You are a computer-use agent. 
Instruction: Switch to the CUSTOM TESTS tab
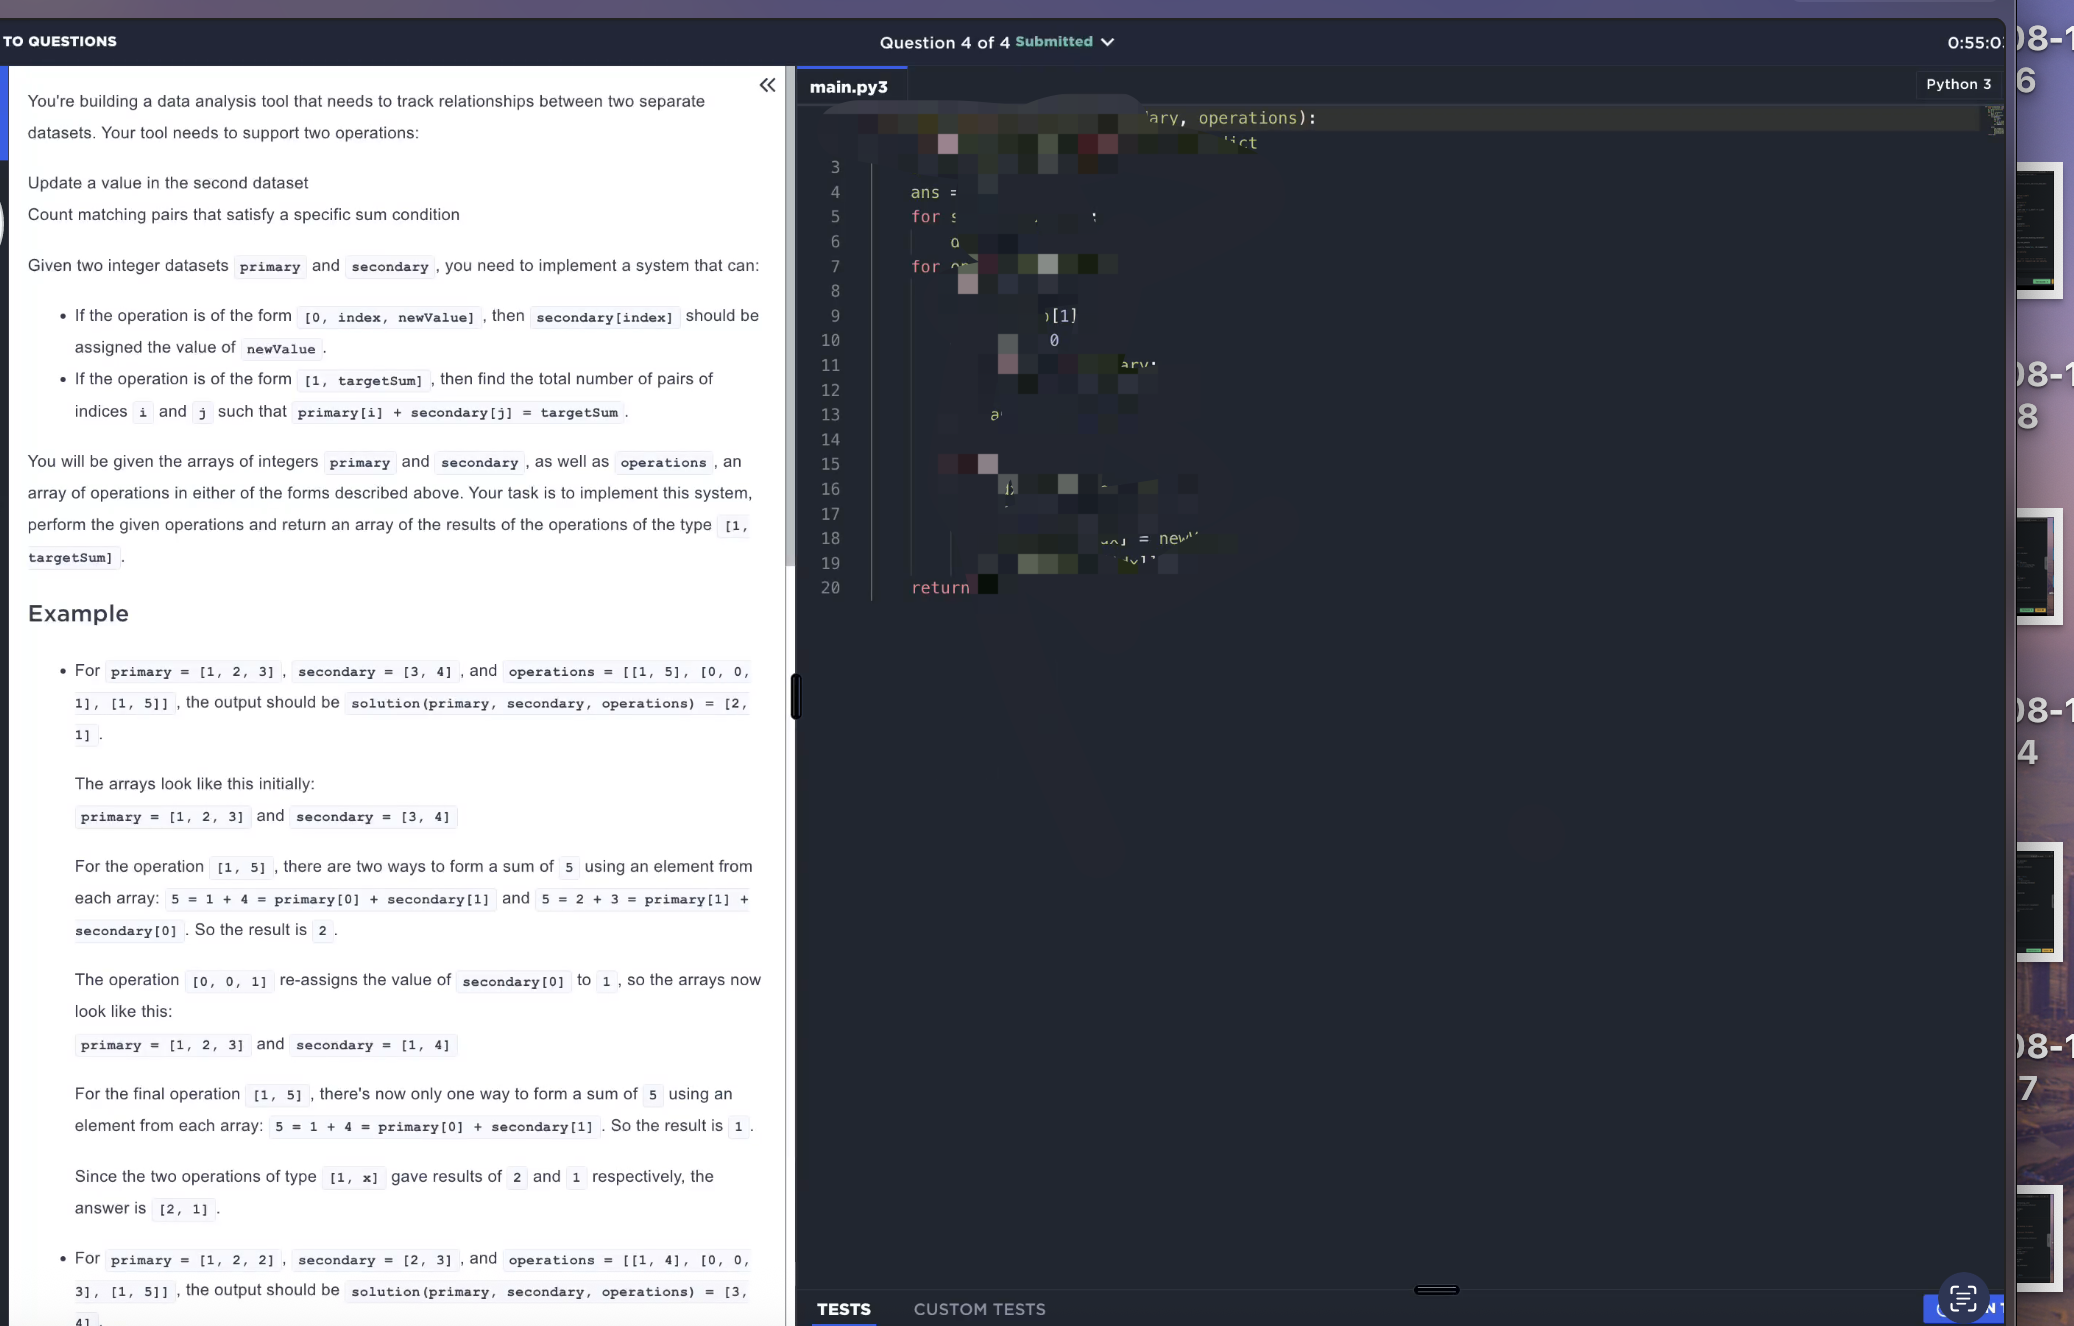pyautogui.click(x=979, y=1309)
